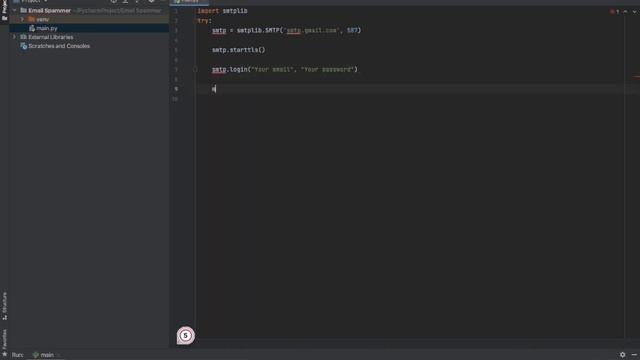Click the External Libraries label
Viewport: 640px width, 360px height.
click(x=51, y=37)
